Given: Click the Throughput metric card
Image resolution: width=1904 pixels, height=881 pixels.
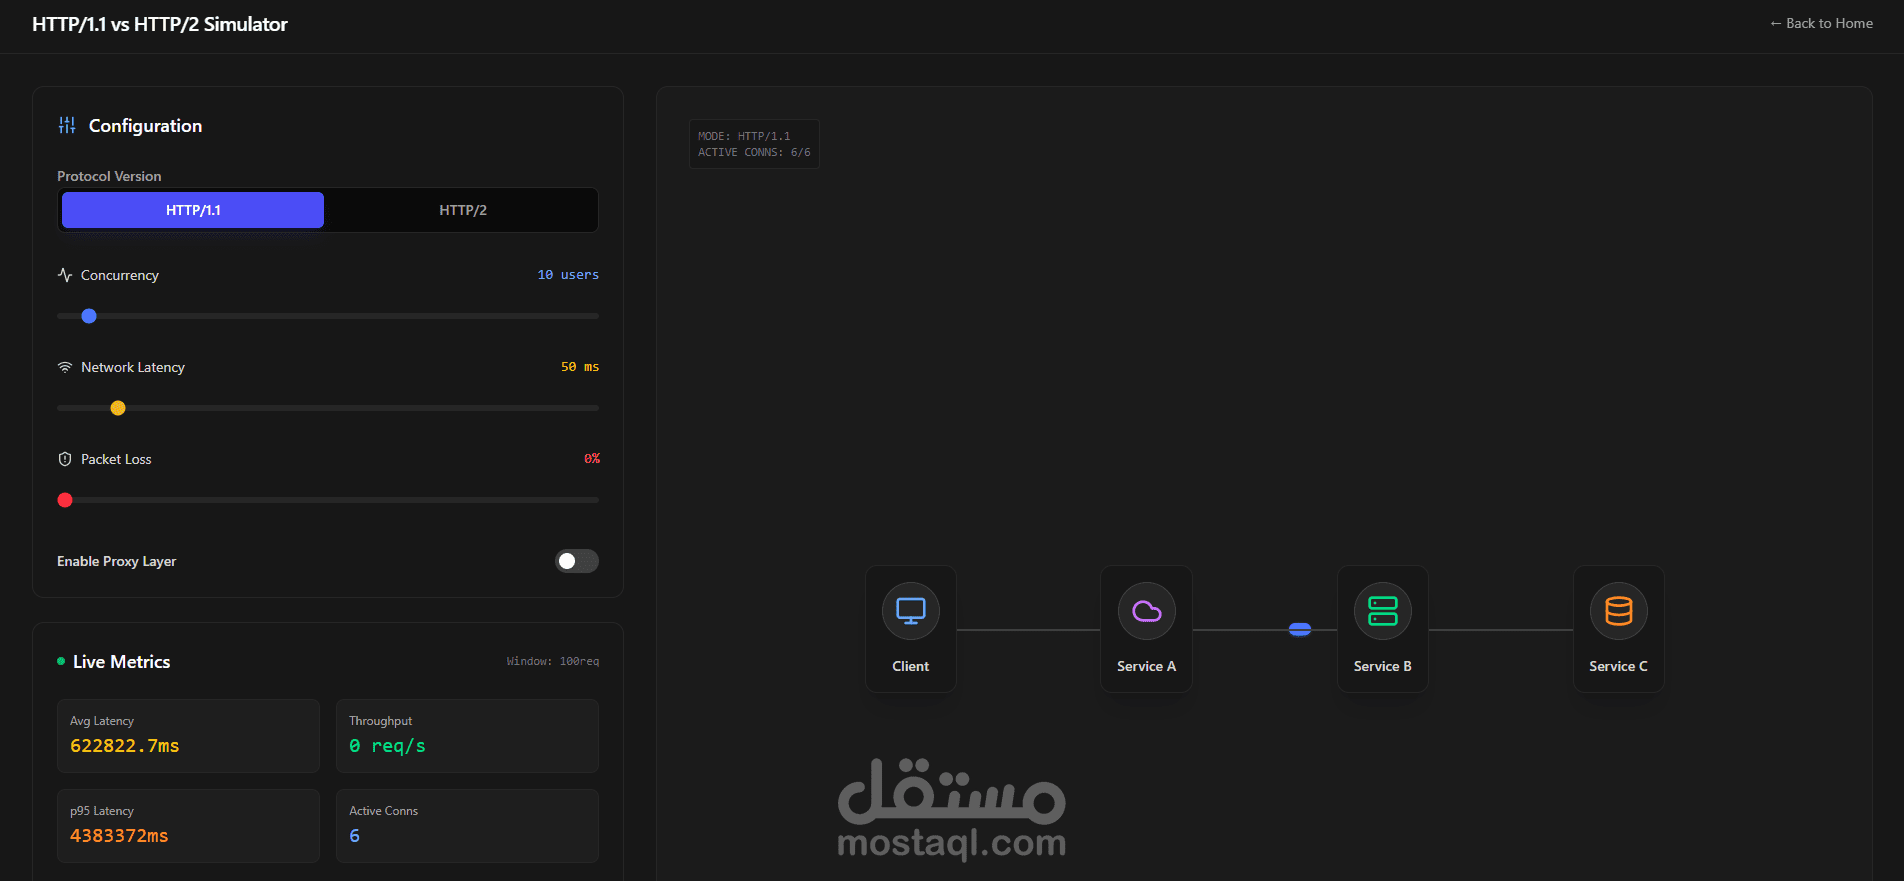Looking at the screenshot, I should tap(467, 736).
